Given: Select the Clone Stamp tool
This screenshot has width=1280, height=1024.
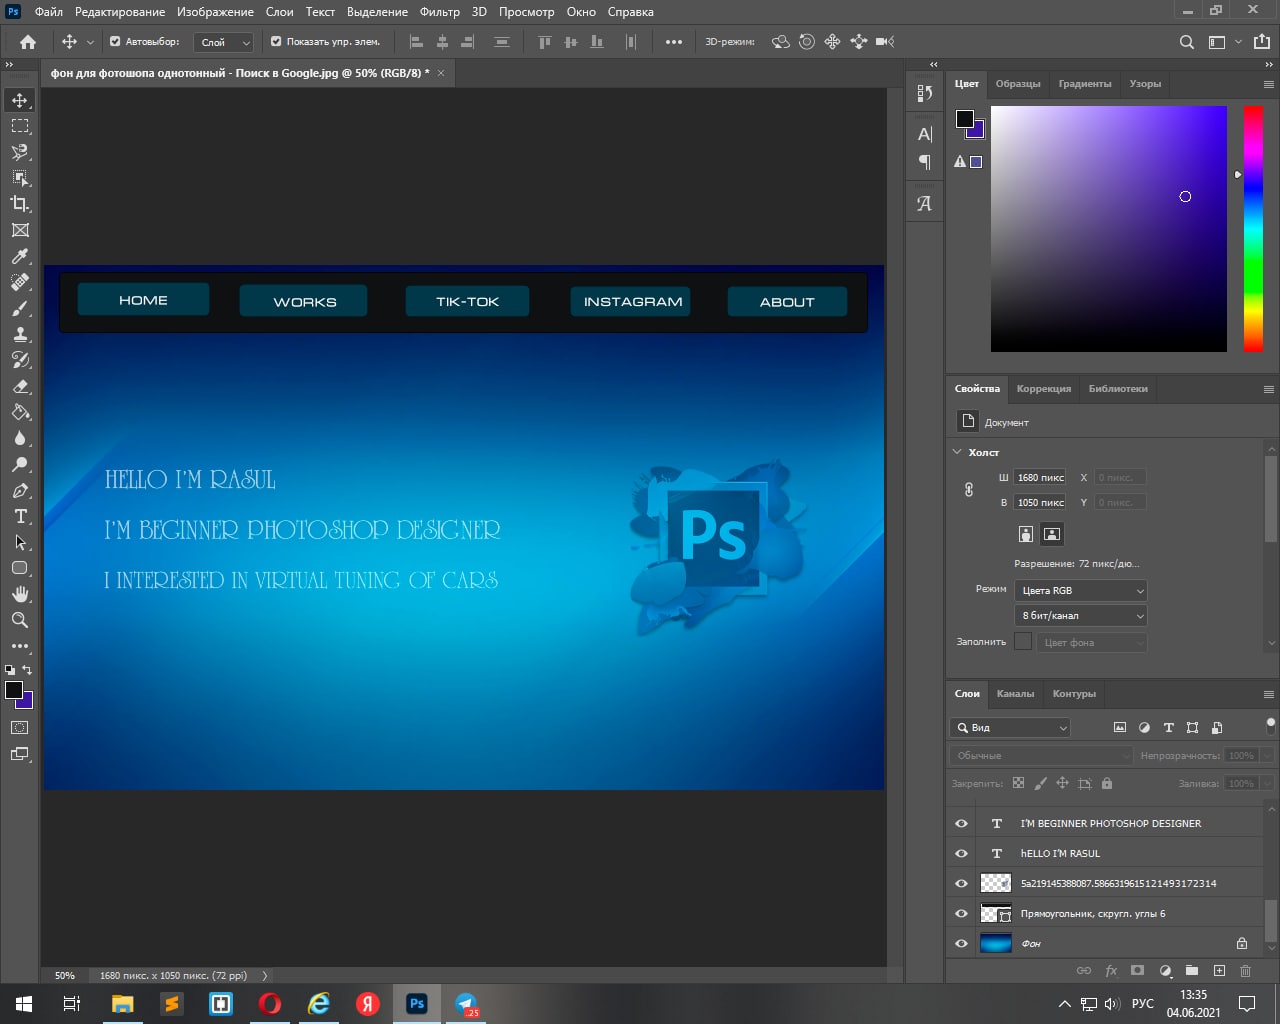Looking at the screenshot, I should [20, 334].
